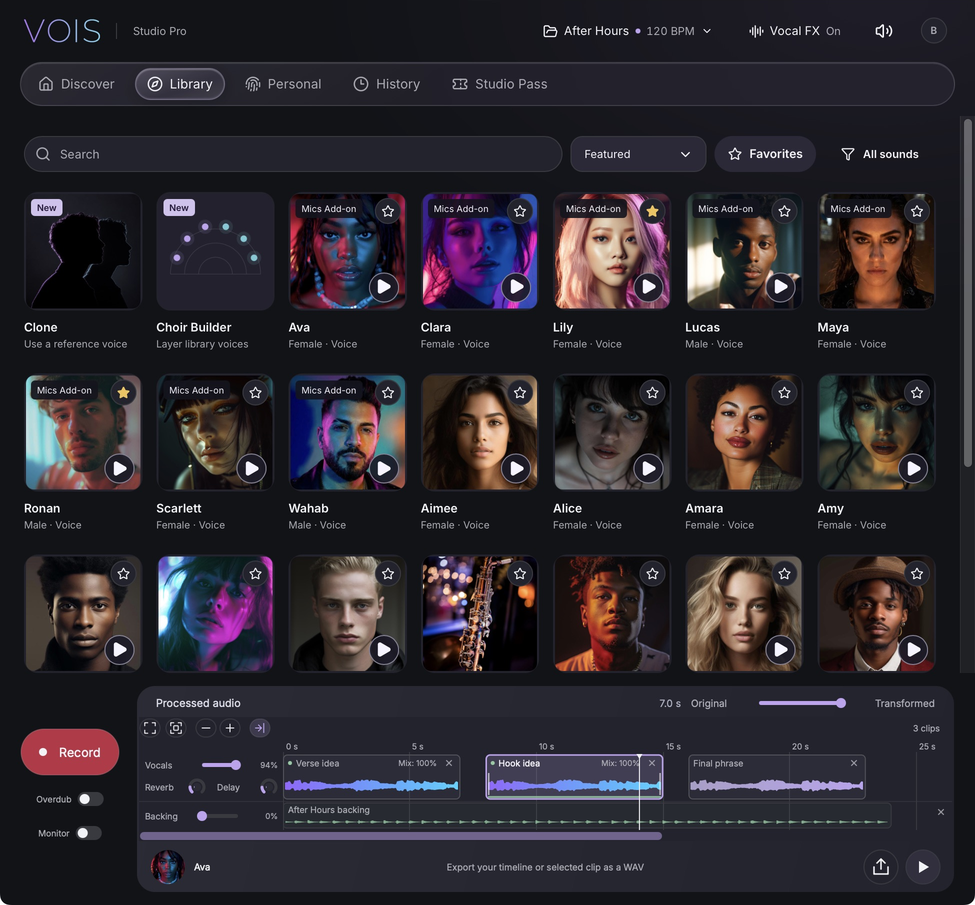Toggle favorite star on Clara

coord(520,211)
